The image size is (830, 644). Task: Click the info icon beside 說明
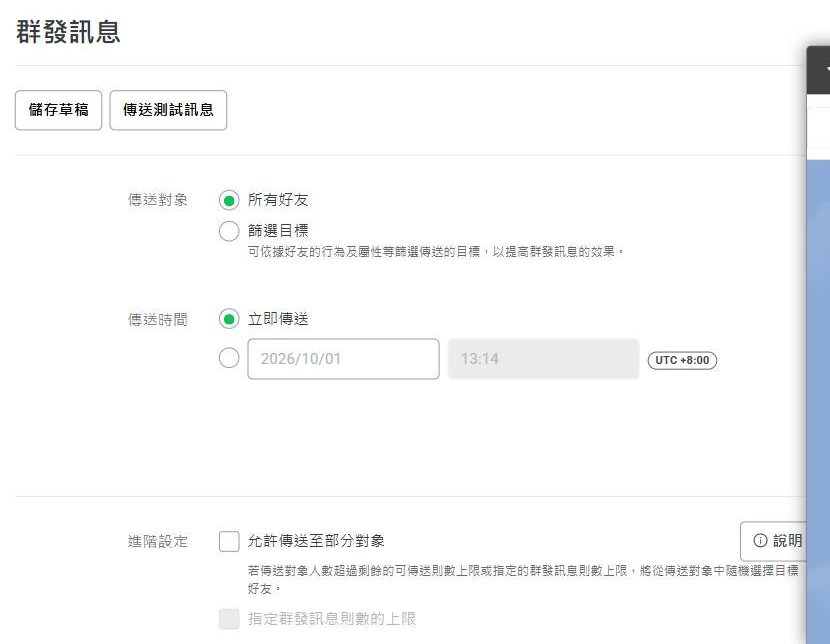click(760, 540)
